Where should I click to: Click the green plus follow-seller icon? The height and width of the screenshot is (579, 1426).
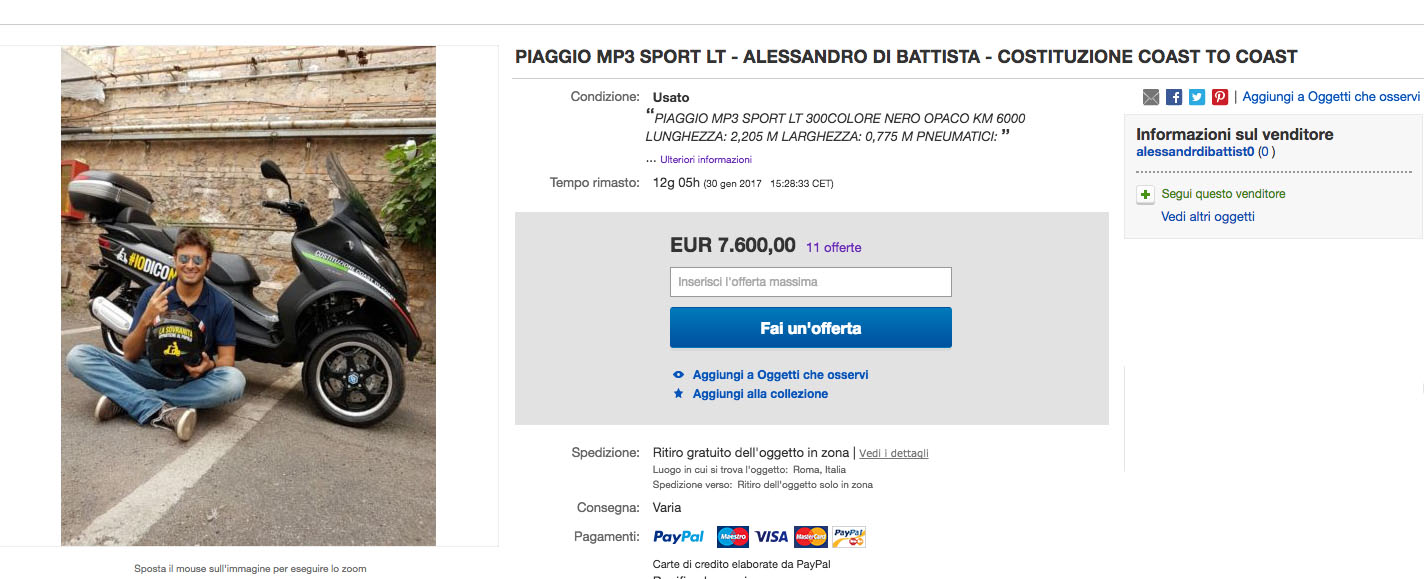(1146, 195)
